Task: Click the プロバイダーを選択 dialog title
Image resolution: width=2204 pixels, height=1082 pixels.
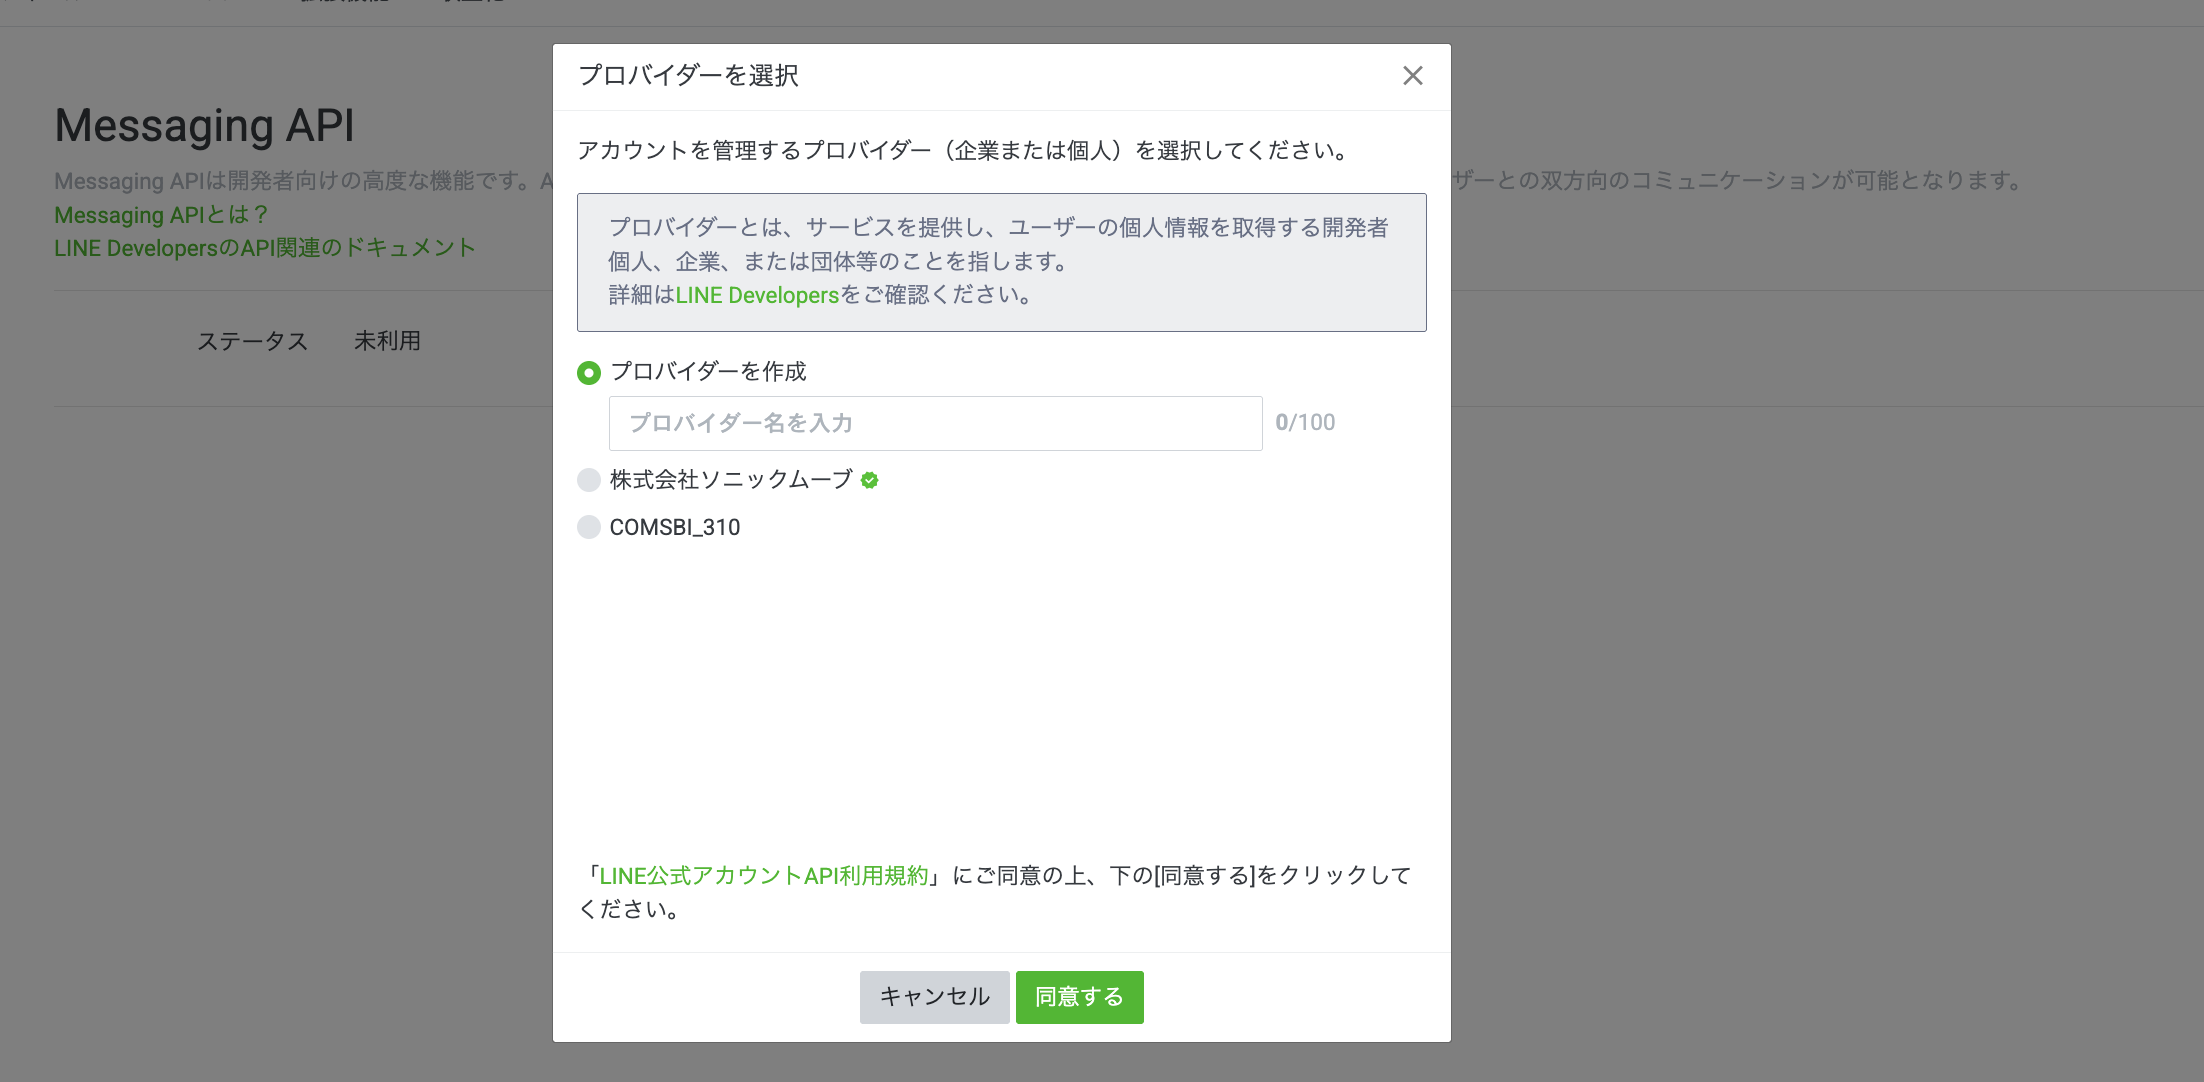Action: pyautogui.click(x=688, y=76)
